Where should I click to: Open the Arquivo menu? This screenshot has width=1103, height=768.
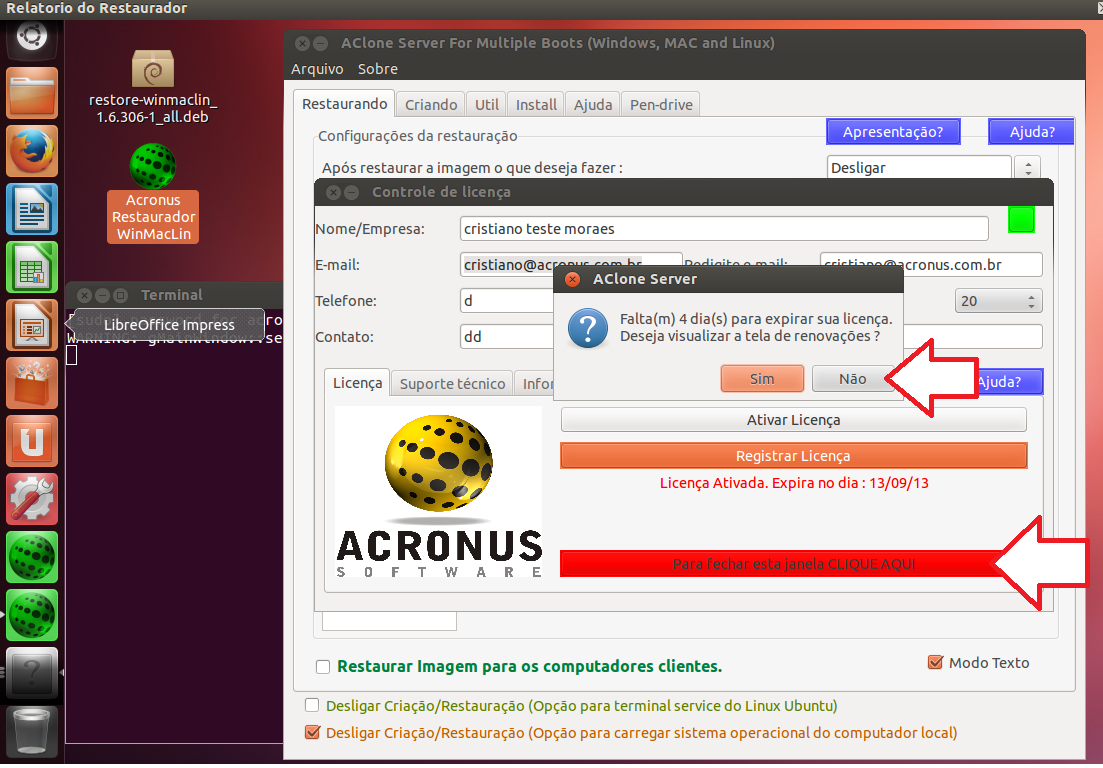point(317,69)
